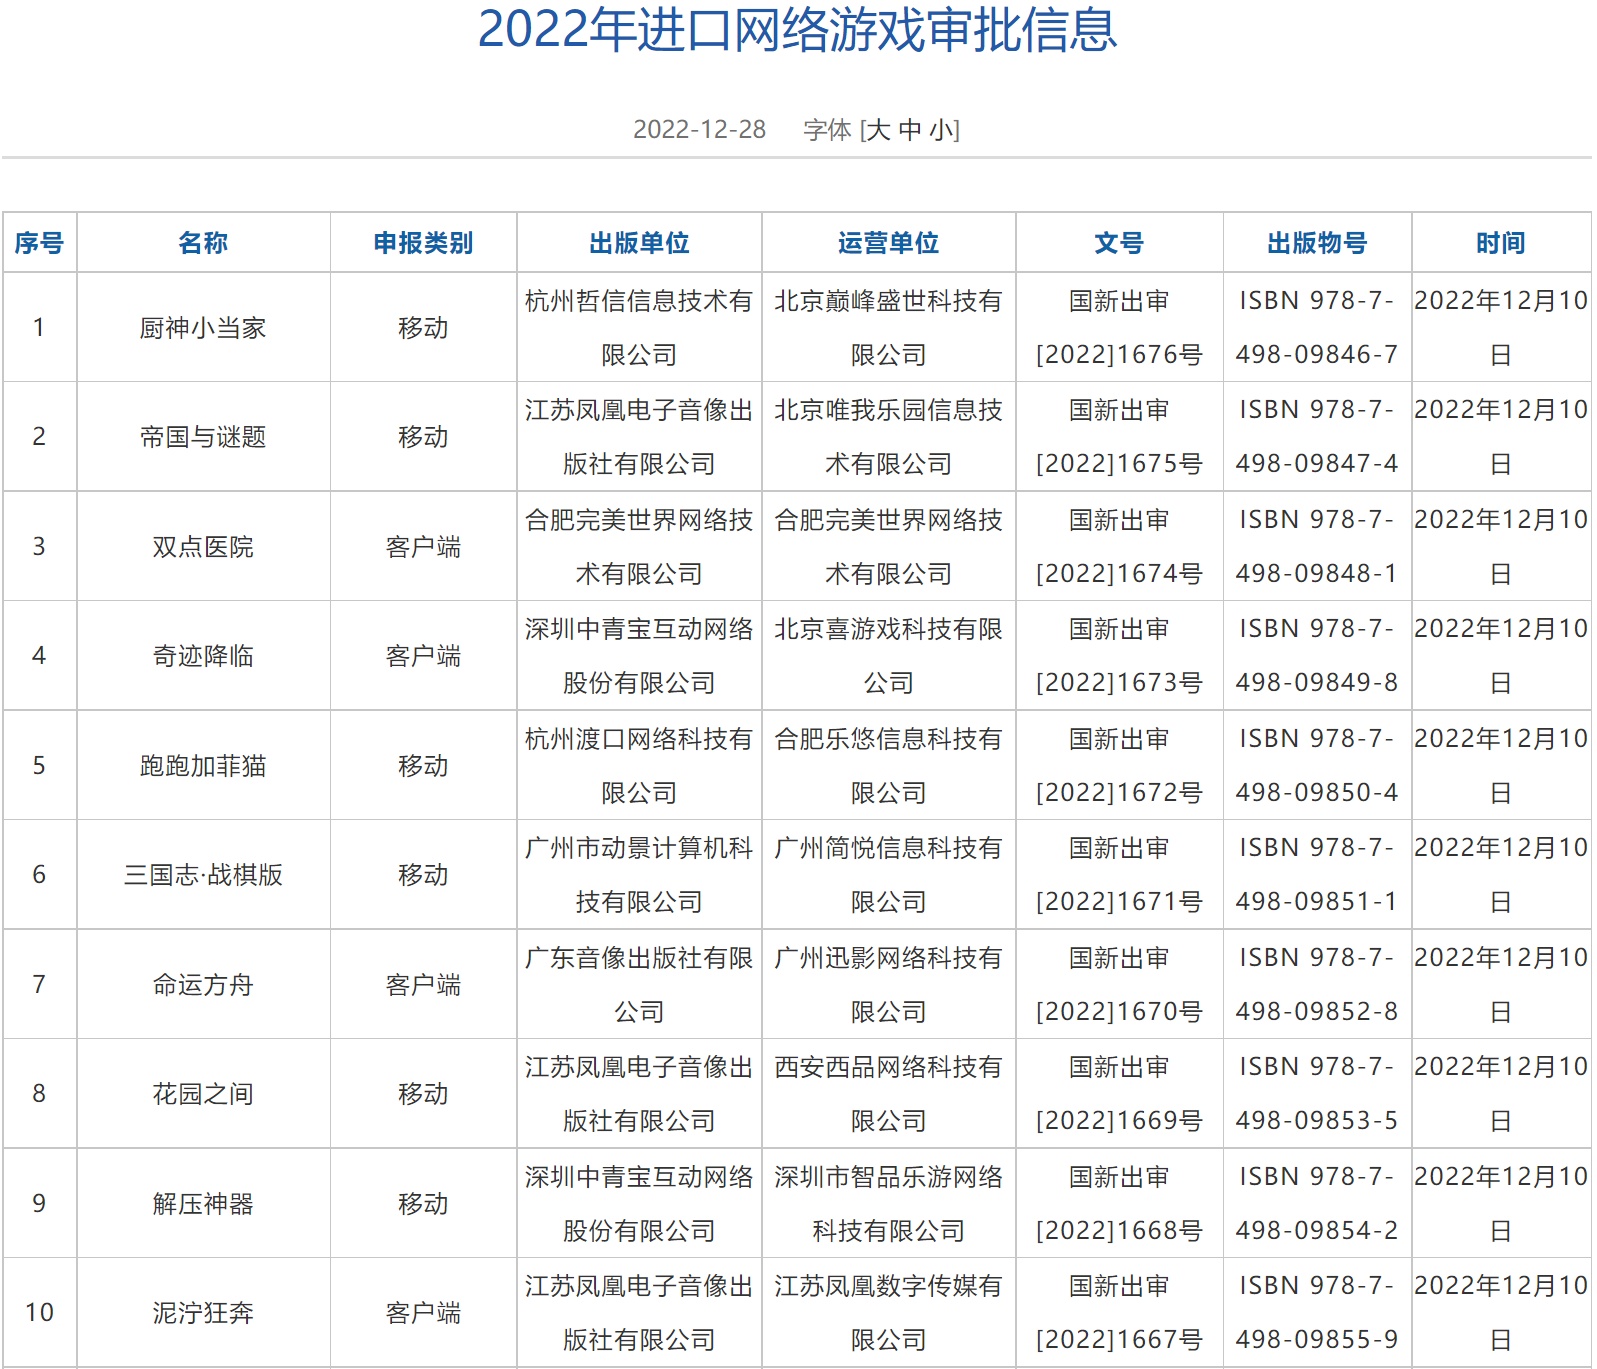Select the game name 奇迹降临
1597x1369 pixels.
tap(203, 656)
